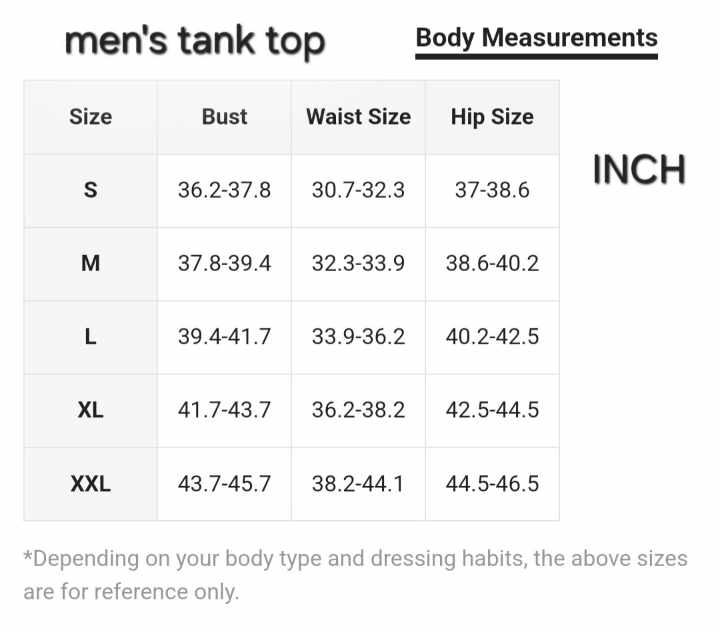Click bust value 36.2-37.8 for size S

click(224, 190)
